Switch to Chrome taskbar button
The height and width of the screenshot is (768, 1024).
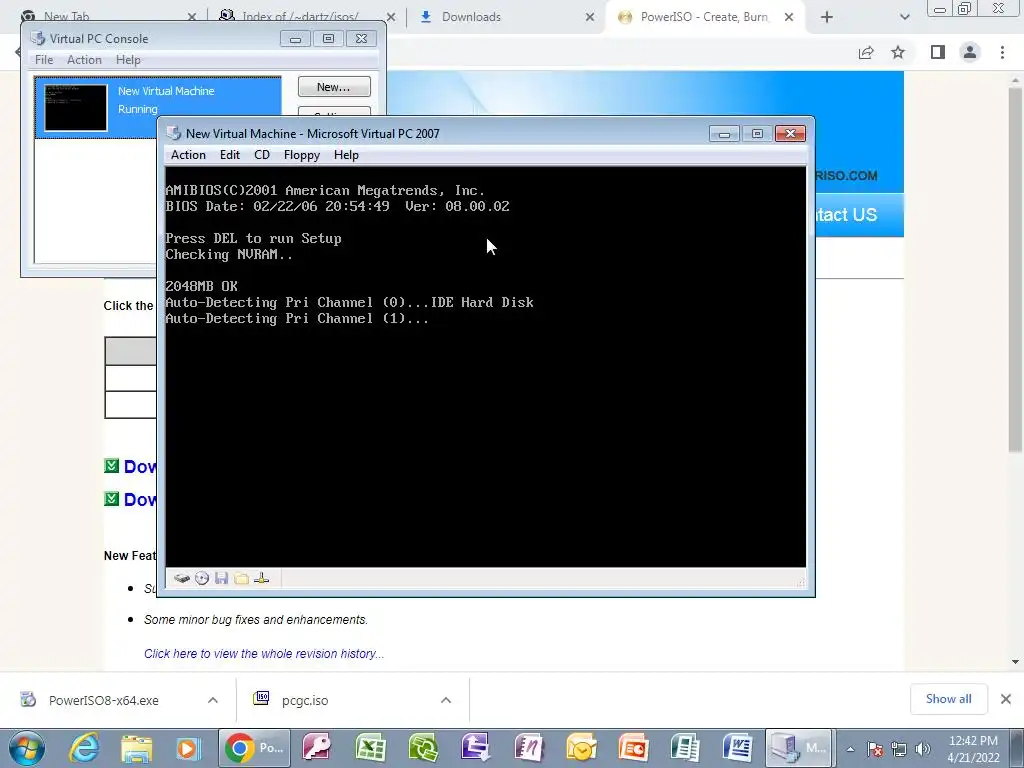click(x=254, y=748)
